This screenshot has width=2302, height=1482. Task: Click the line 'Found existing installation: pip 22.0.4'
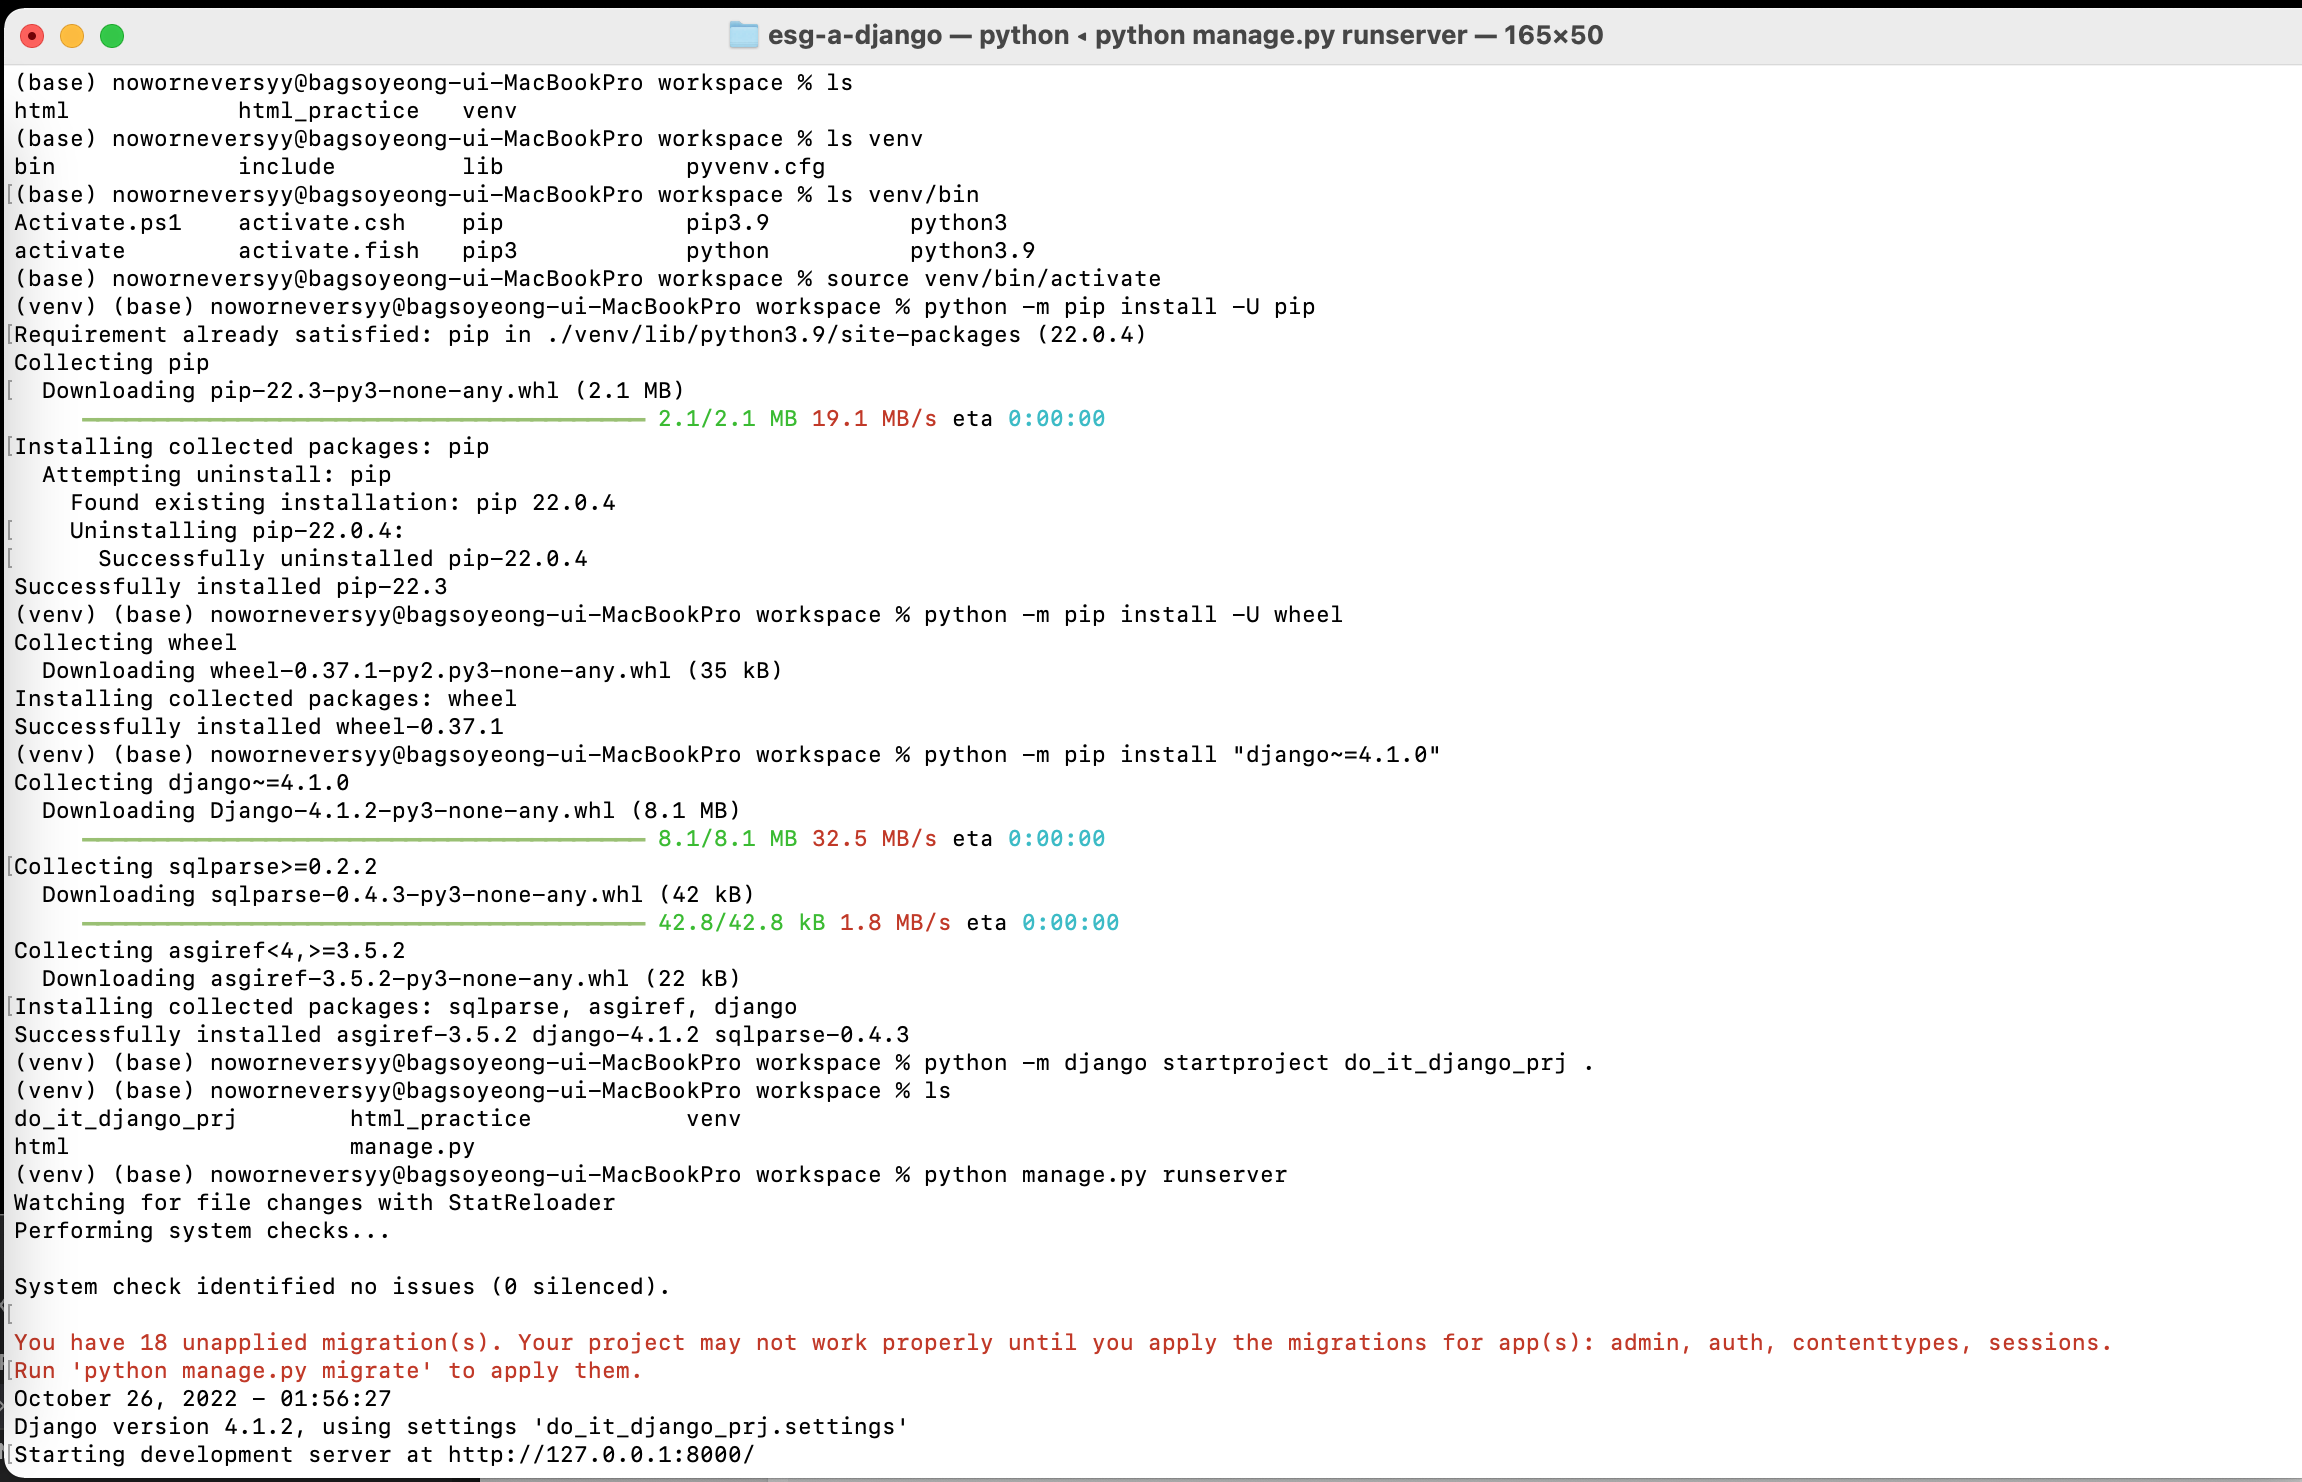click(x=343, y=503)
